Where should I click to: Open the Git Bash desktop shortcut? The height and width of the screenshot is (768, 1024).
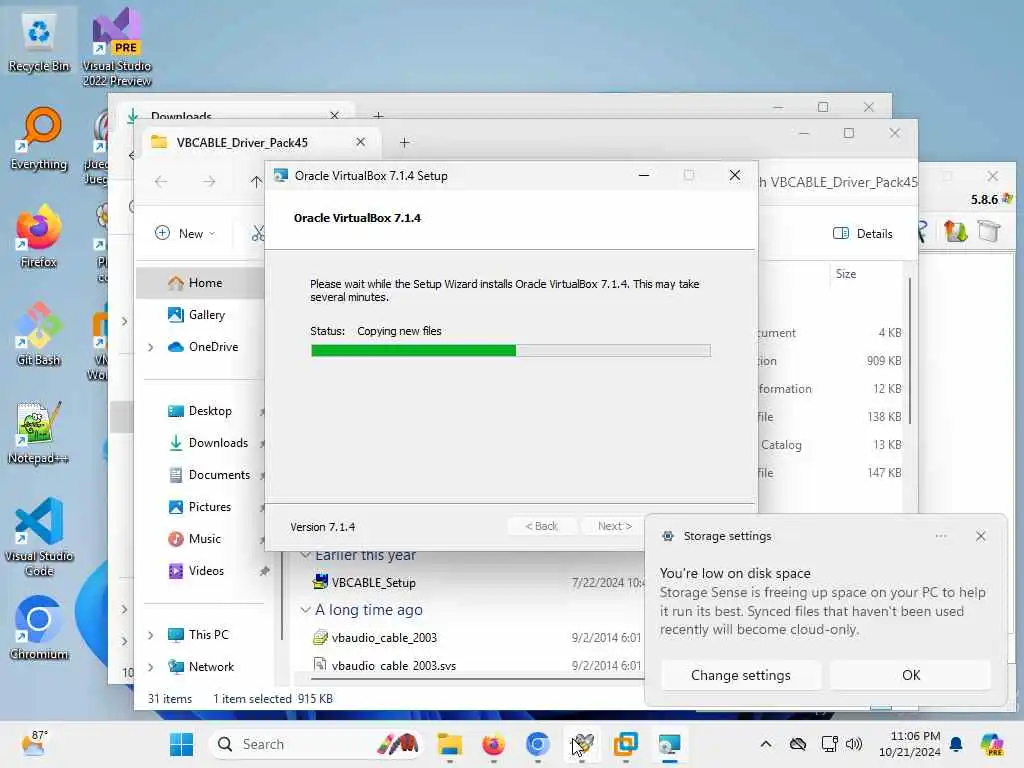39,334
